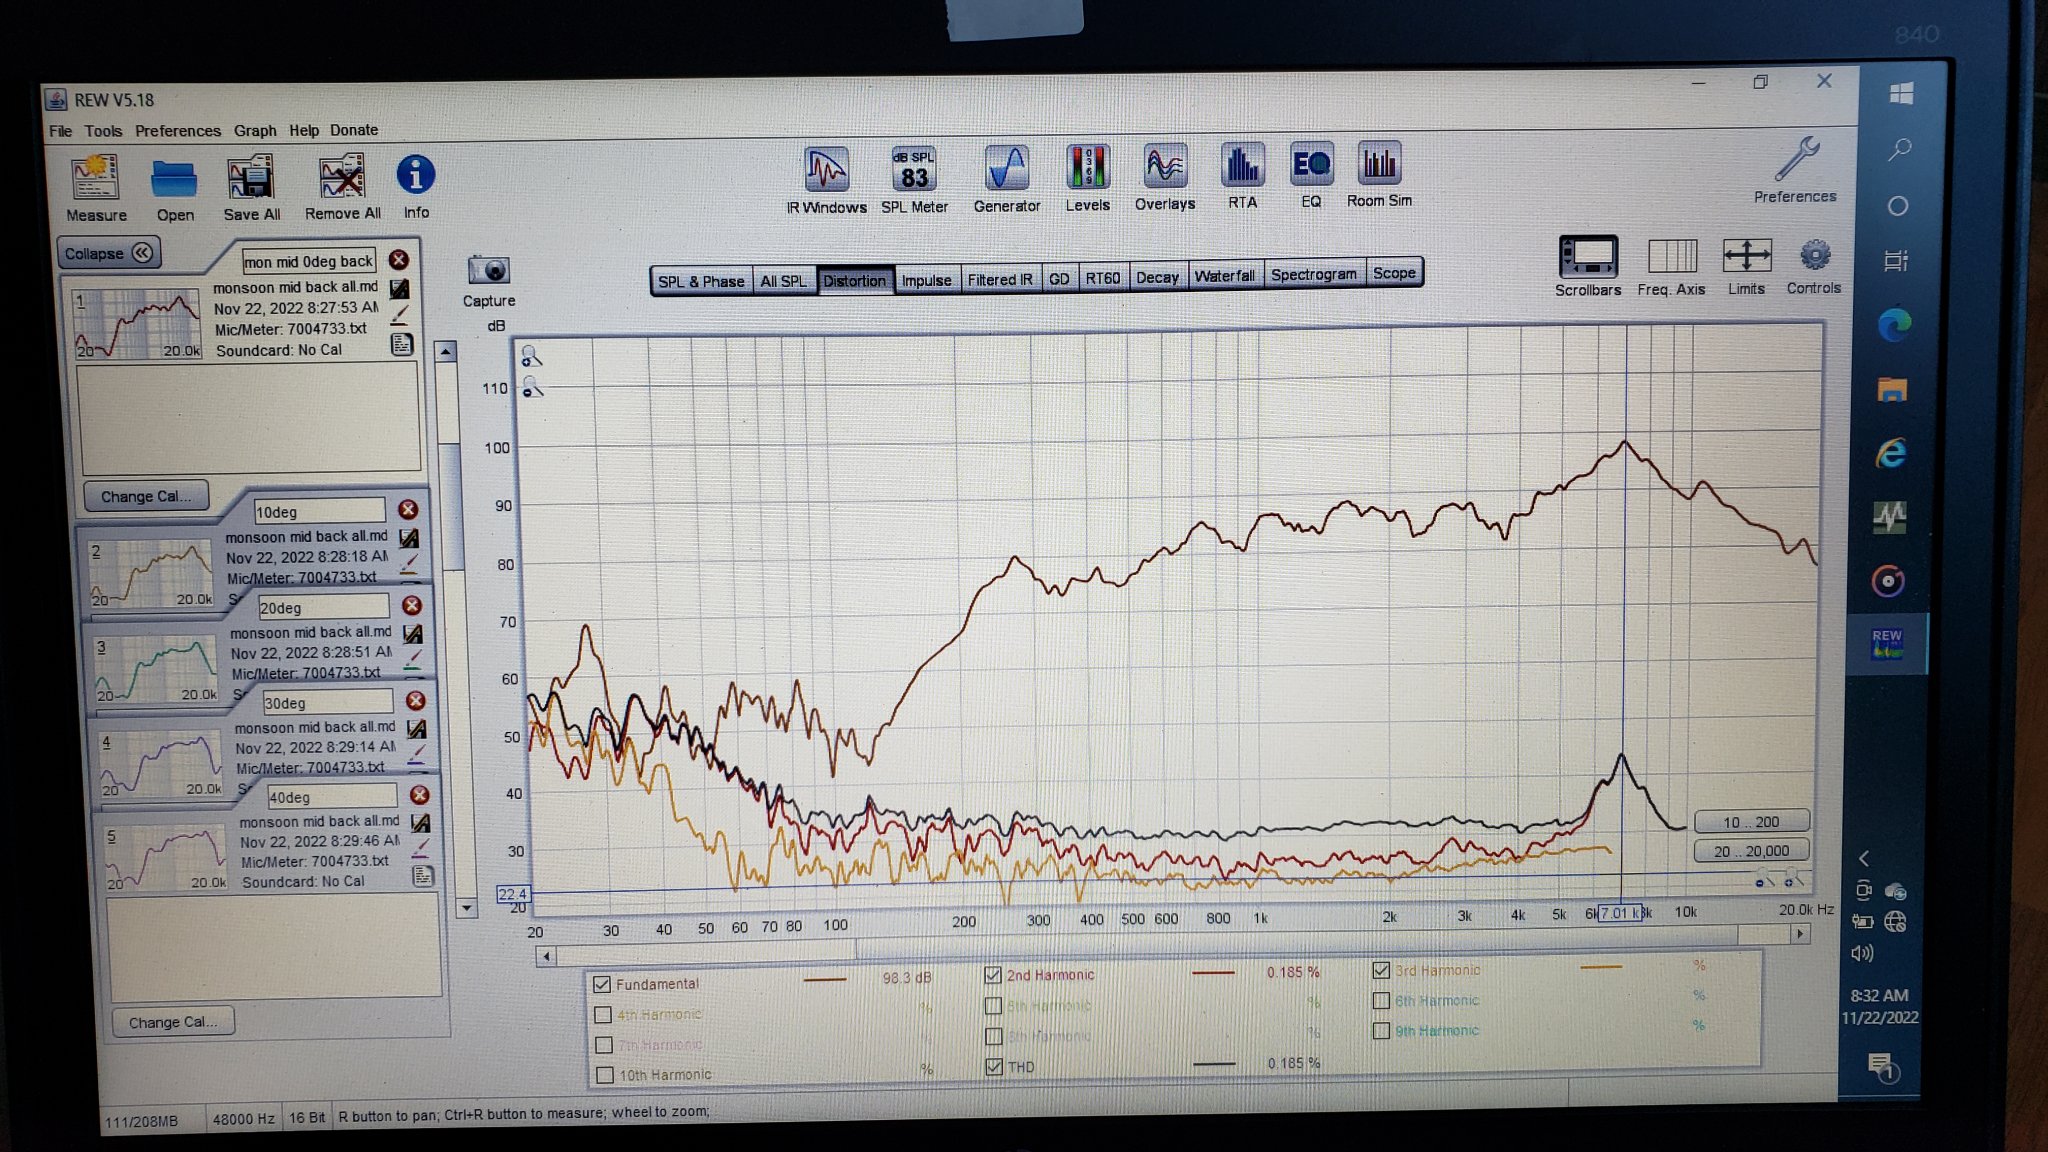Open the Info icon
This screenshot has width=2048, height=1152.
[x=416, y=187]
